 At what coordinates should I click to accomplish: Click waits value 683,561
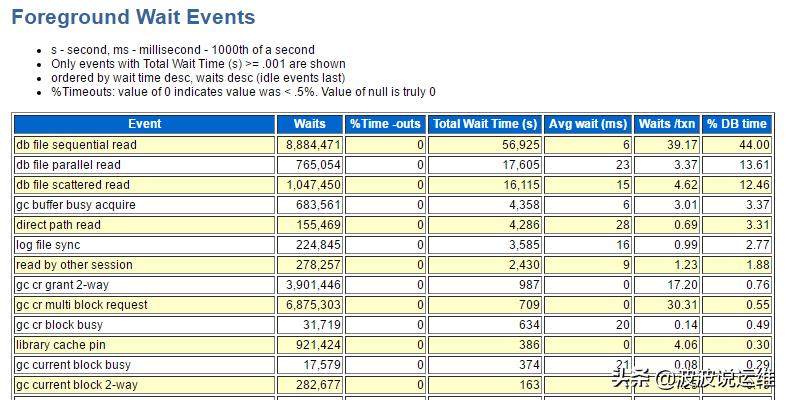click(x=318, y=205)
